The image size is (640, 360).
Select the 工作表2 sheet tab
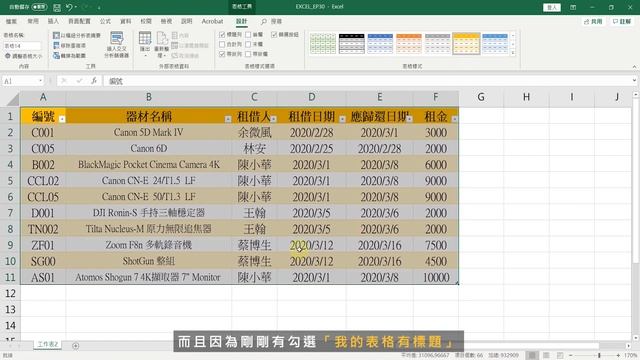pos(48,344)
